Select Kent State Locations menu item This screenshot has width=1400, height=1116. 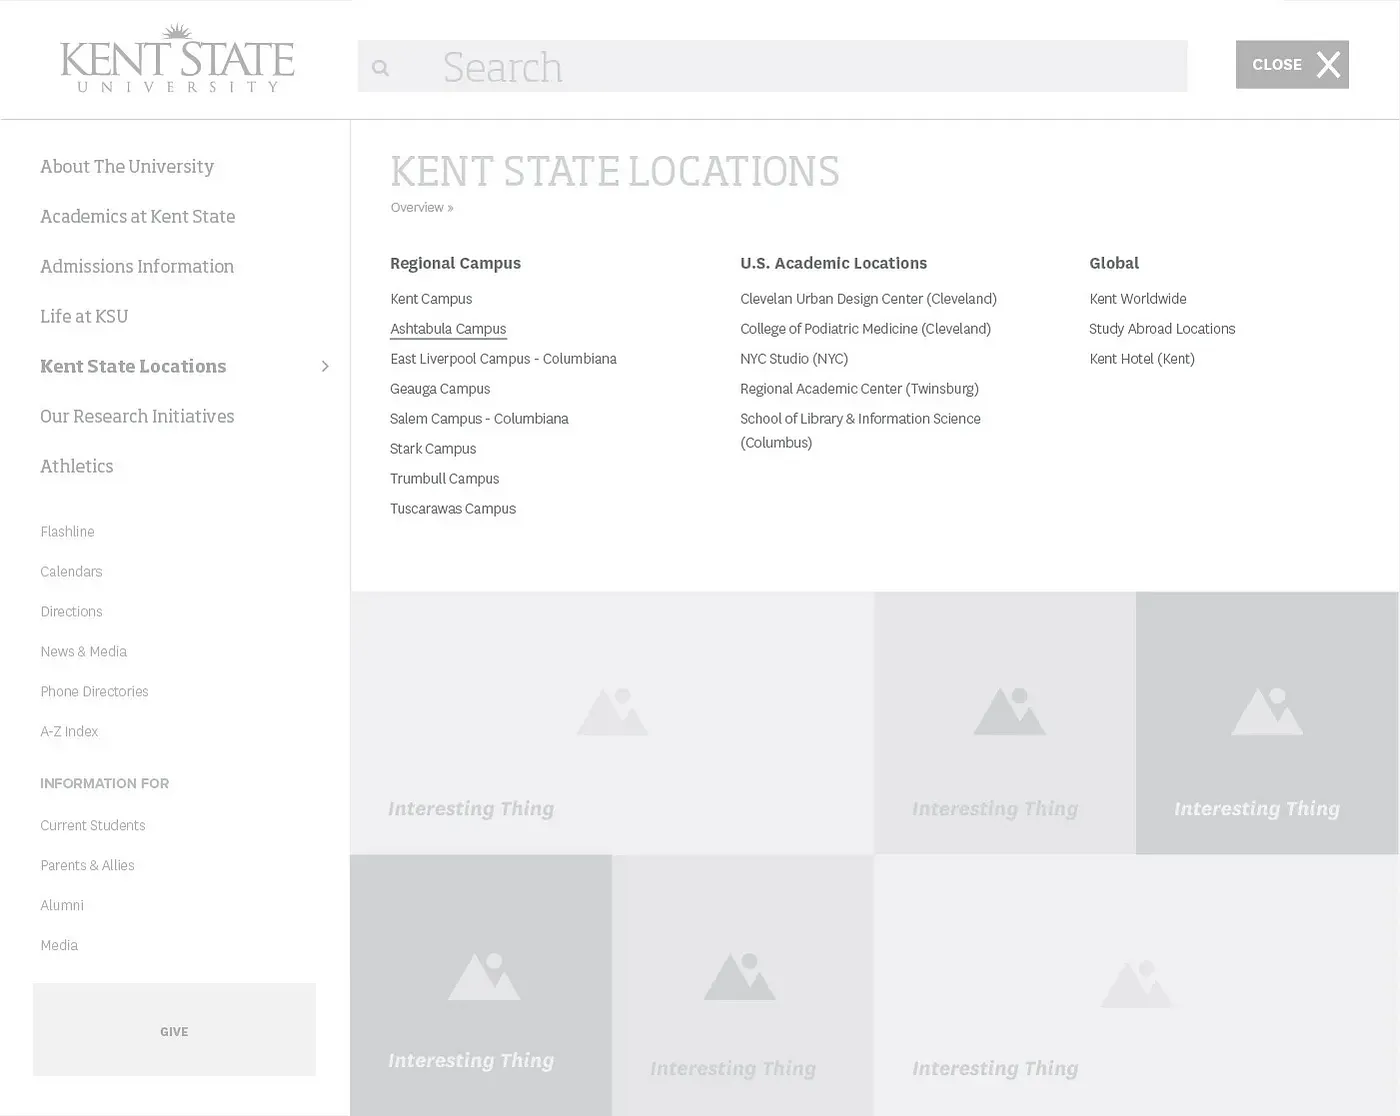tap(133, 366)
